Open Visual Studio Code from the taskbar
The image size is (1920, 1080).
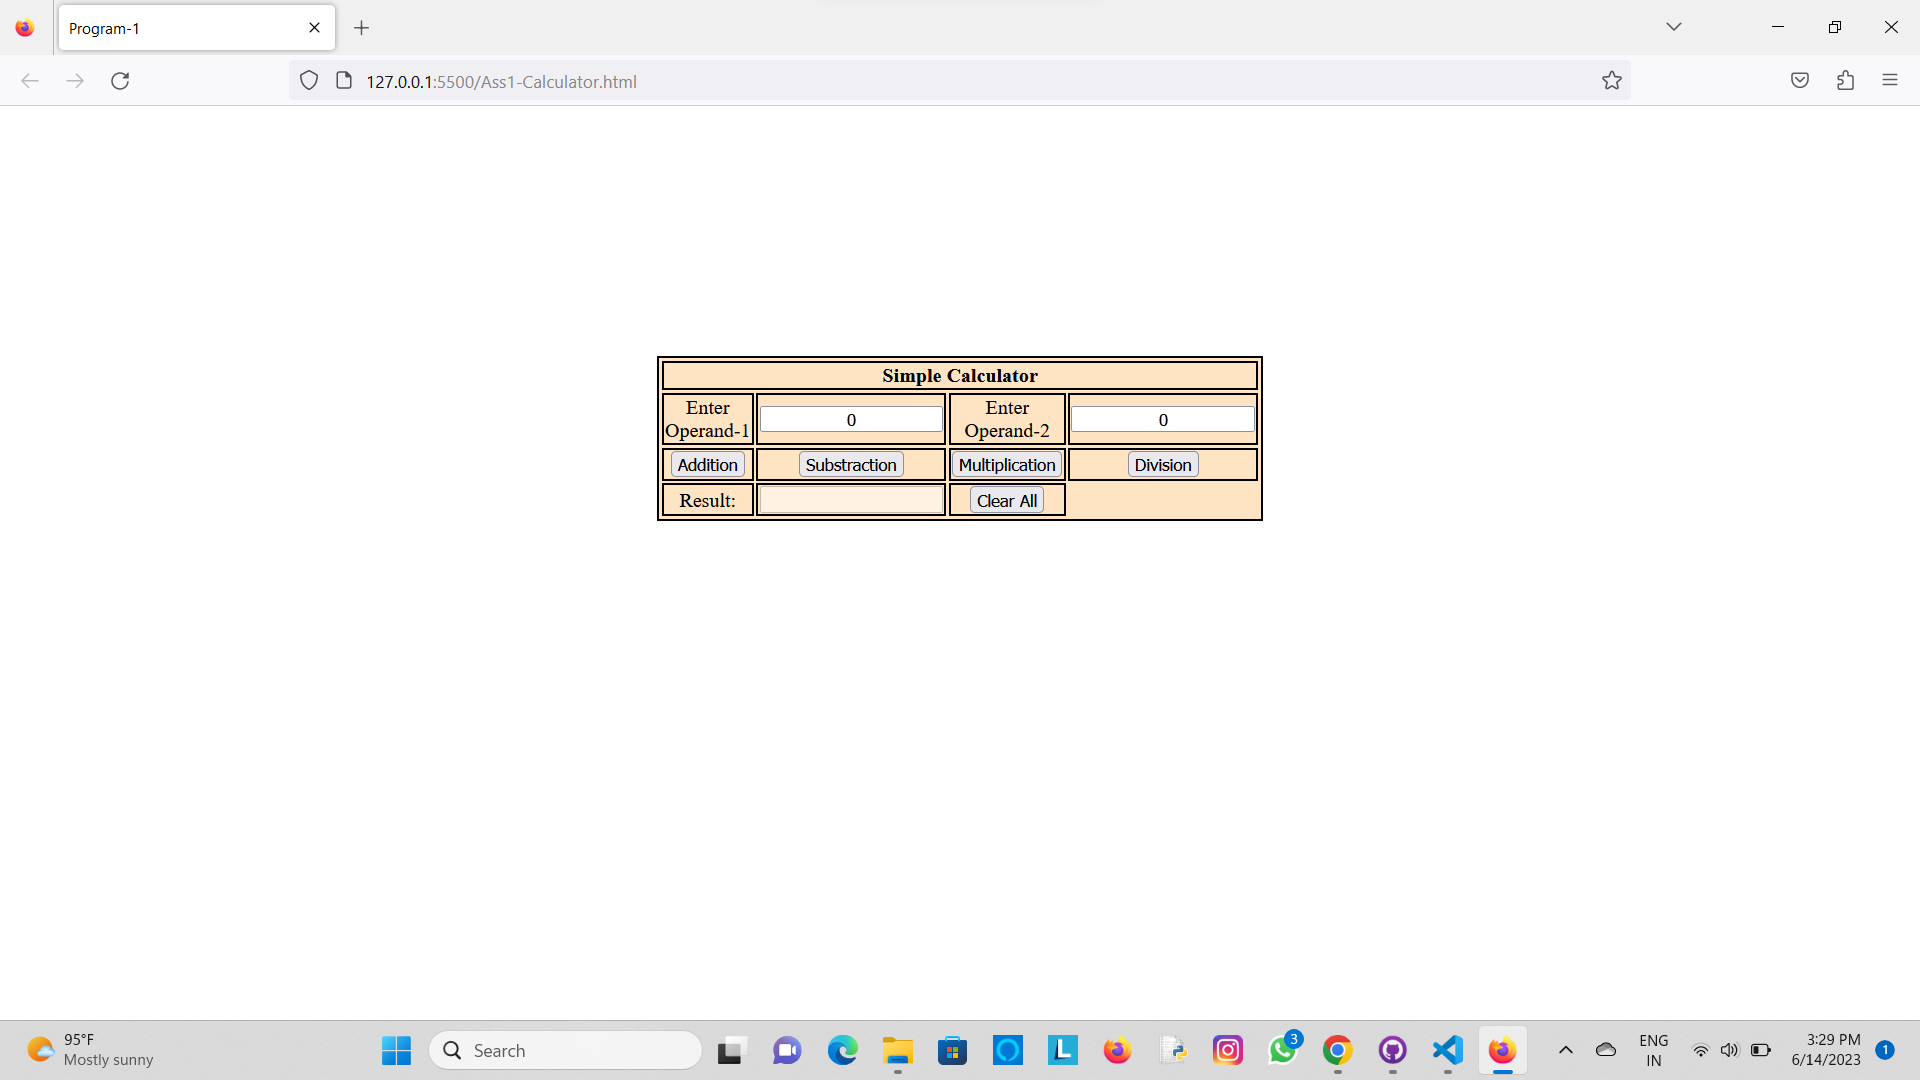[1446, 1050]
